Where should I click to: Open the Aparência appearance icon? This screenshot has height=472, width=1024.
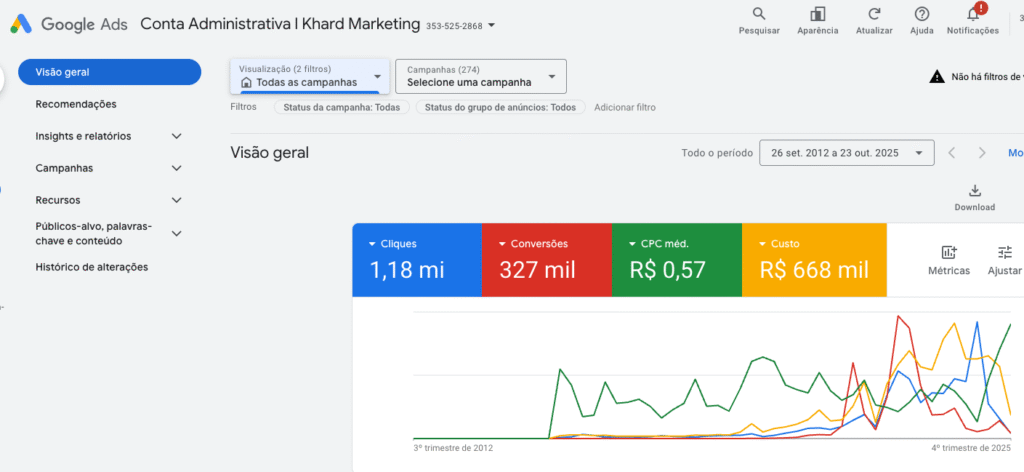coord(817,14)
